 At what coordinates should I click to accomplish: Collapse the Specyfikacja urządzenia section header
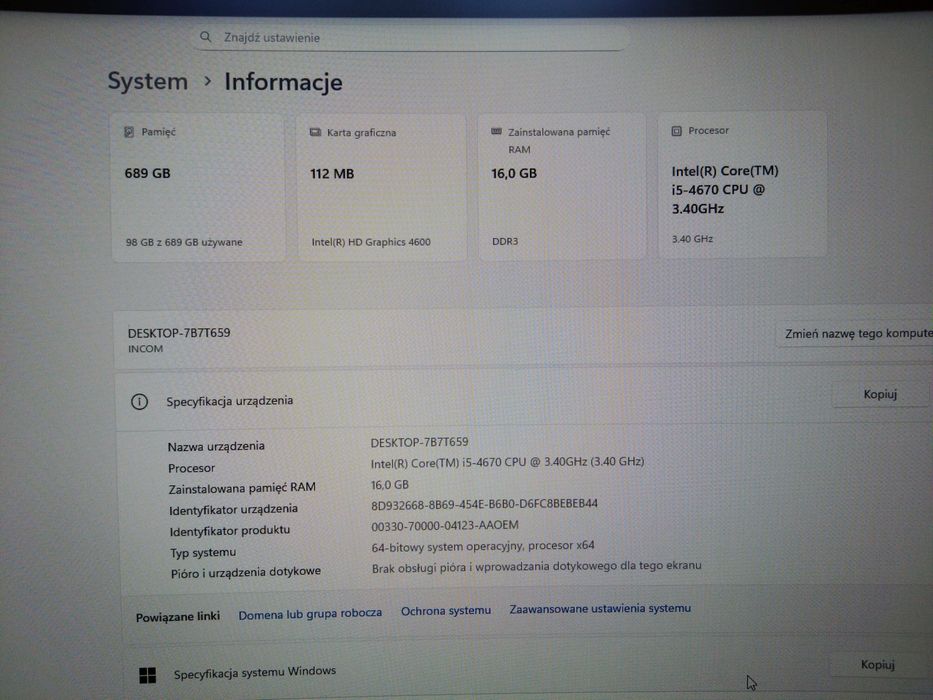pos(524,399)
